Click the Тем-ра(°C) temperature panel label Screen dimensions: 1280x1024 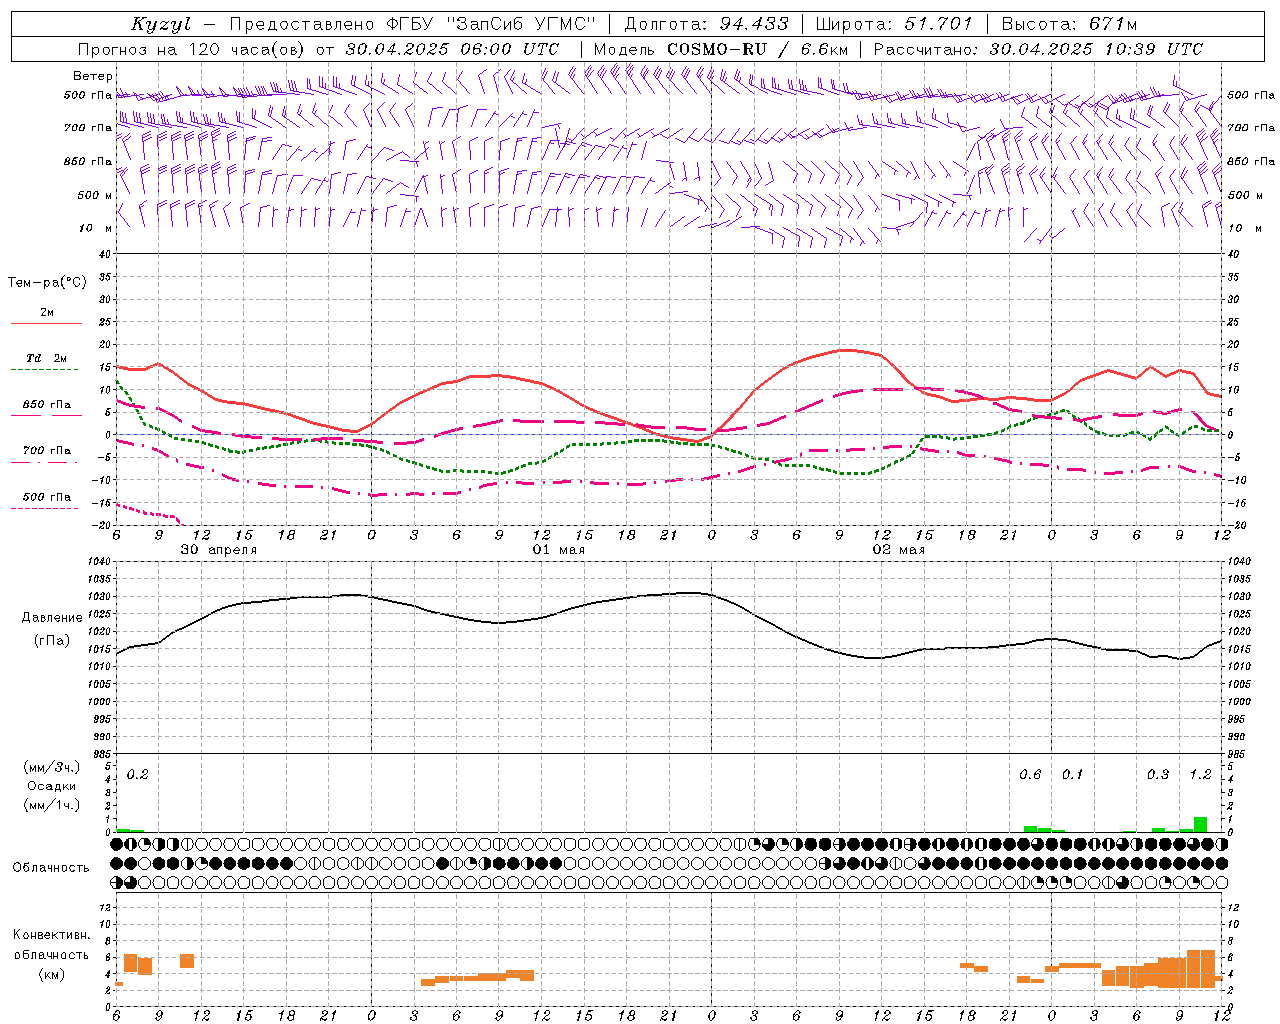coord(47,283)
